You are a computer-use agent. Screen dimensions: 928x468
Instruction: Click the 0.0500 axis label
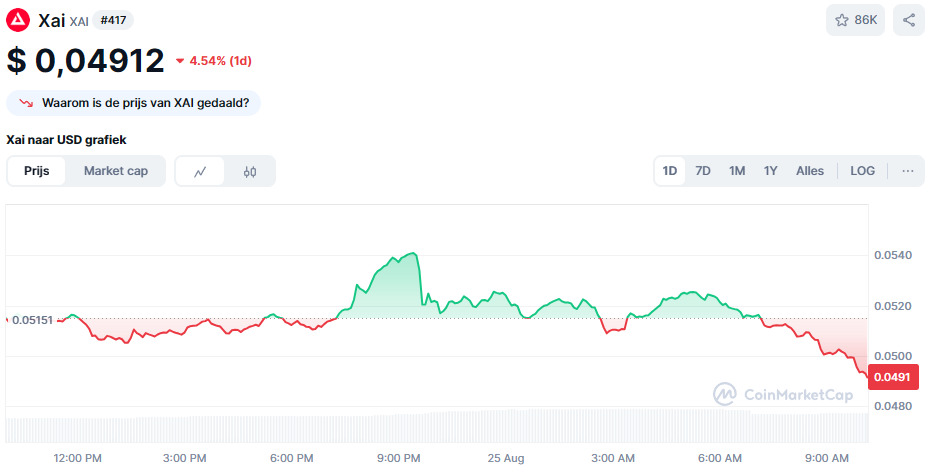pyautogui.click(x=893, y=356)
